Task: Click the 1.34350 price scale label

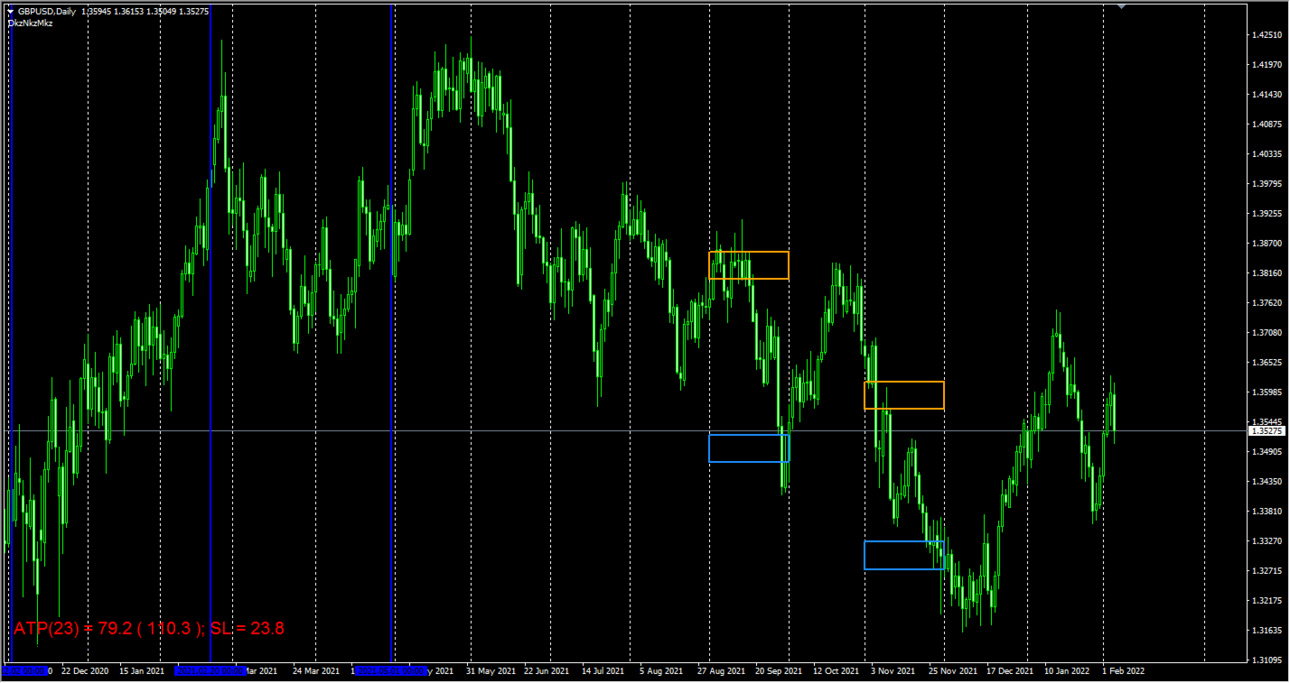Action: [x=1267, y=481]
